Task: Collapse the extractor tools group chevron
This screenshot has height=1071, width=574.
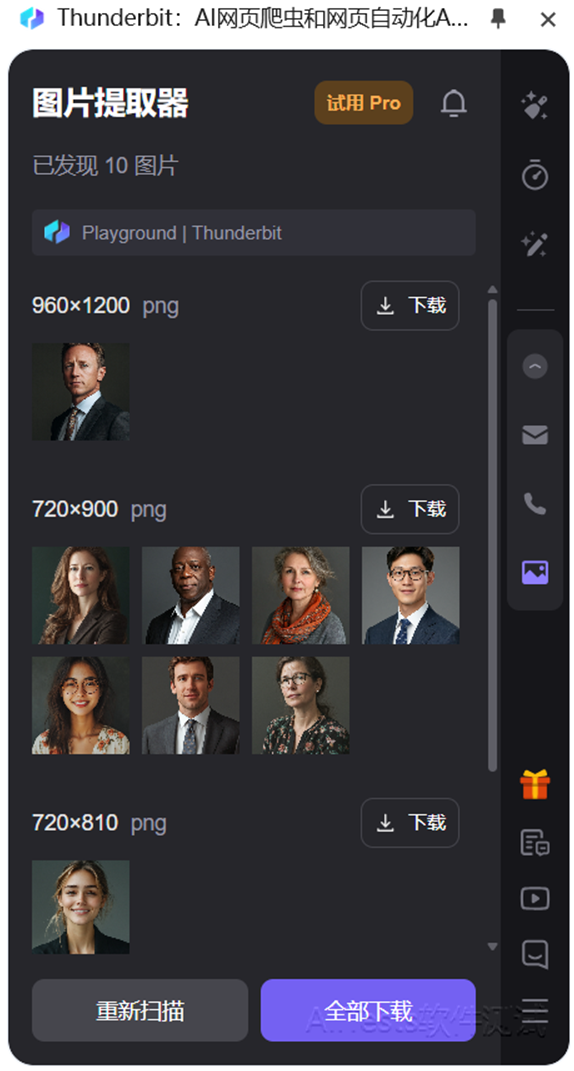Action: click(534, 367)
